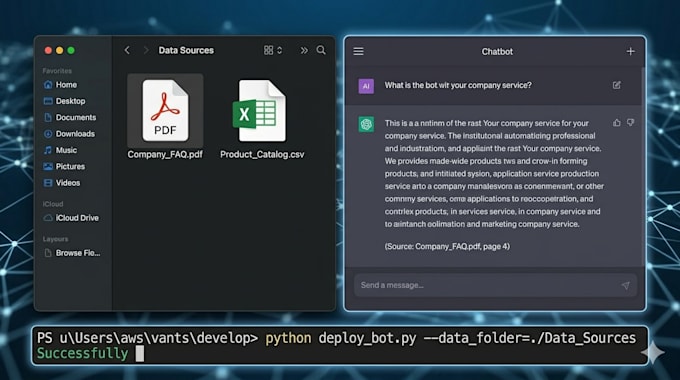Open the Finder icon view switcher

pos(273,50)
